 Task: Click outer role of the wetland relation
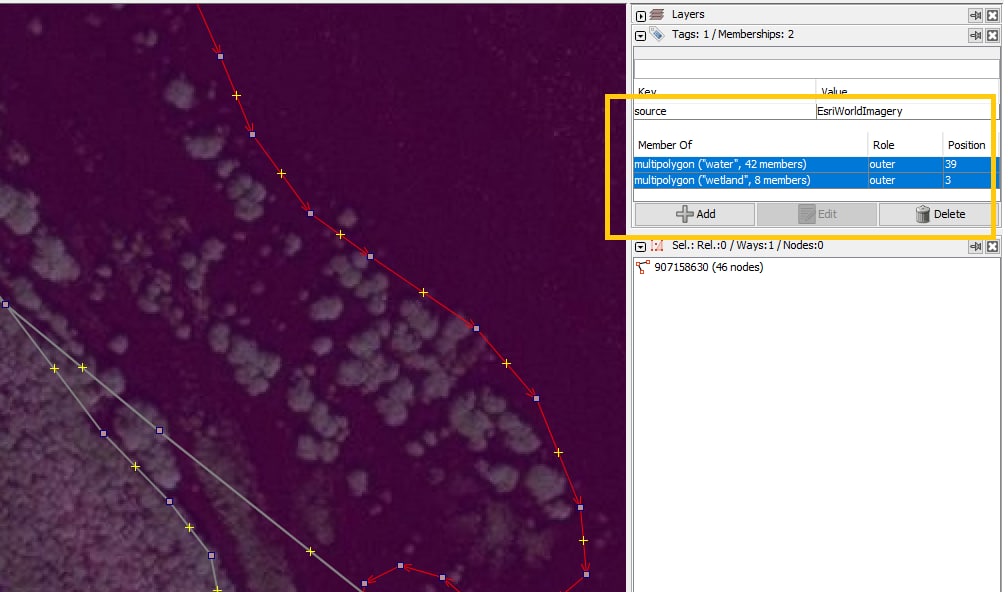pyautogui.click(x=905, y=181)
